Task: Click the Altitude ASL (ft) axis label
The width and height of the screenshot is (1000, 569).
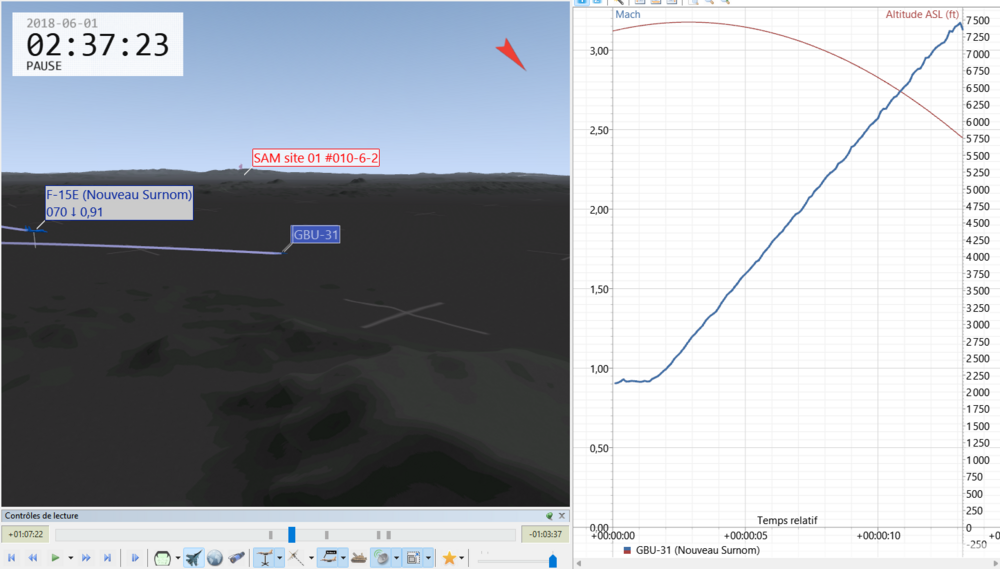Action: (x=922, y=14)
